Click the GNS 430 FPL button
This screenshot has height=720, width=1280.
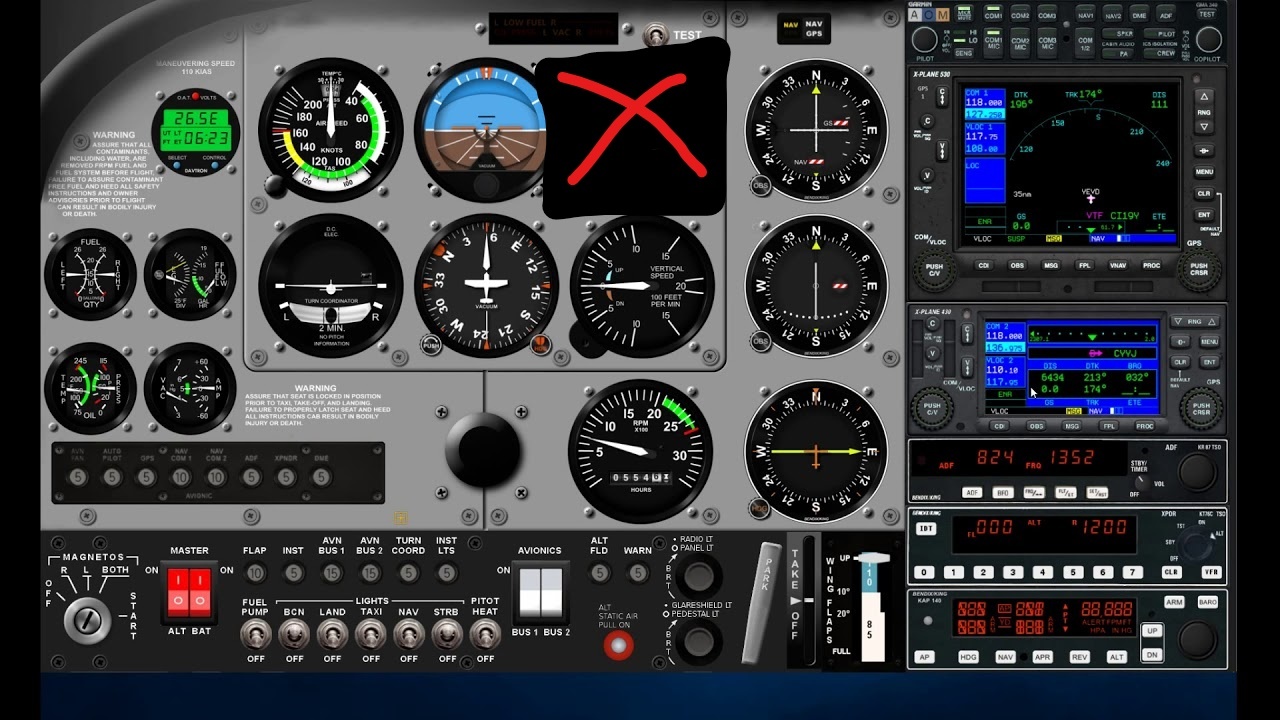tap(1107, 426)
